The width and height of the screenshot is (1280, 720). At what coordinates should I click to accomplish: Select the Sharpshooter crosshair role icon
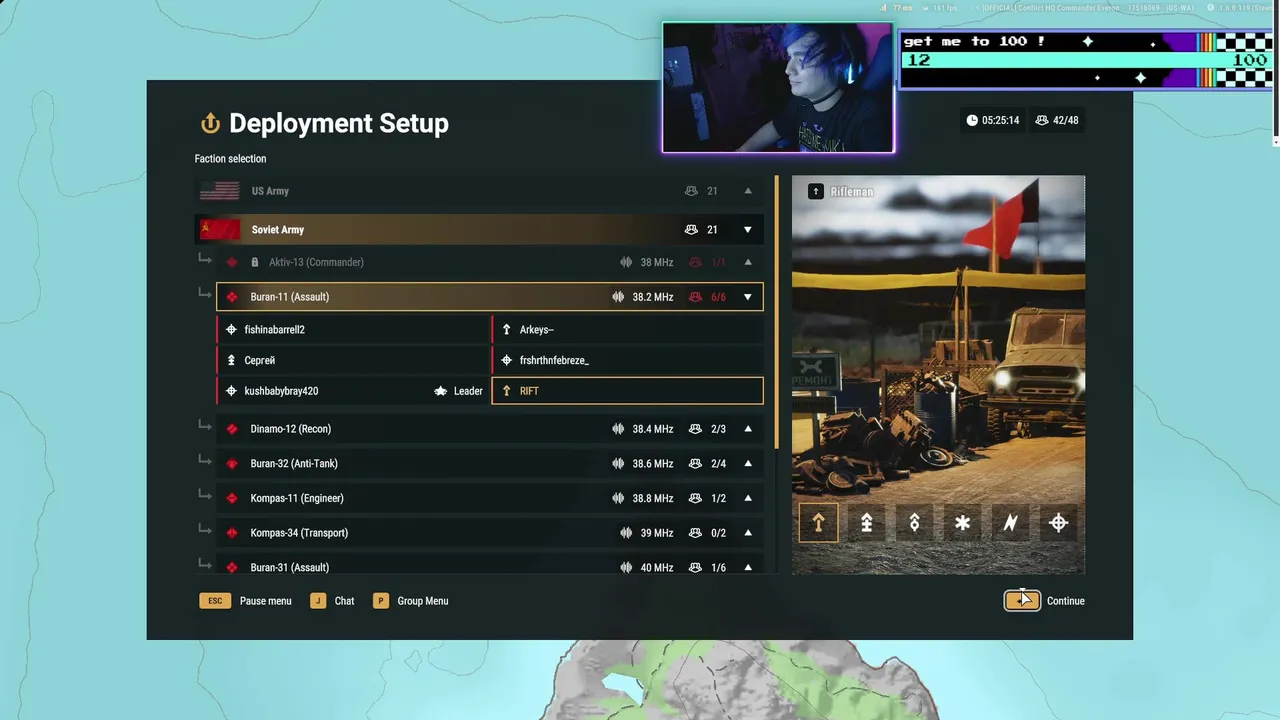click(x=1058, y=522)
